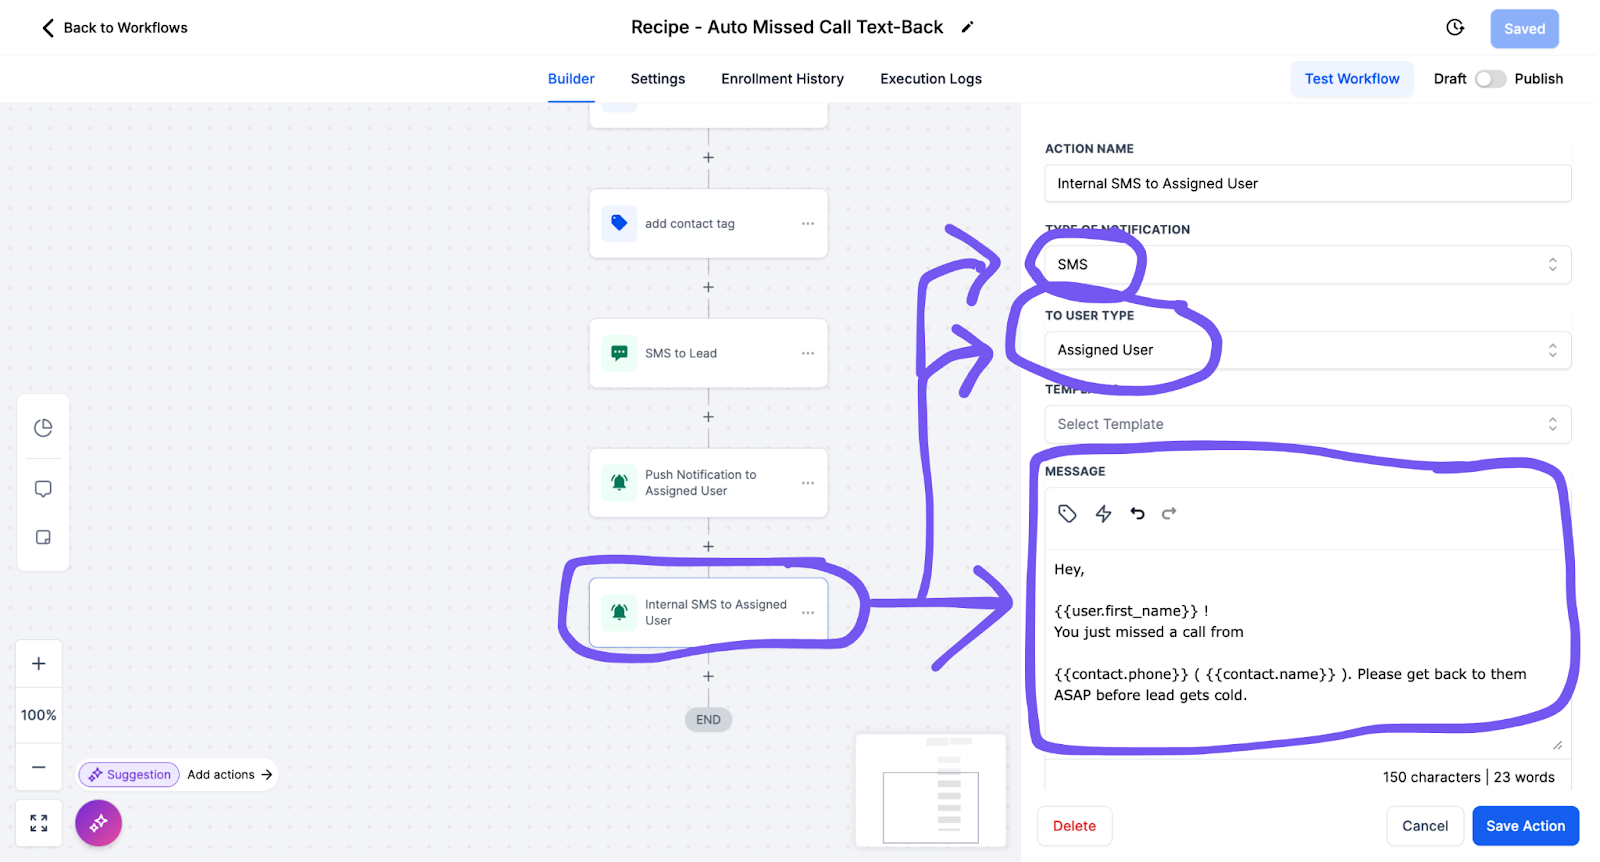
Task: Cancel the action edit
Action: [x=1424, y=826]
